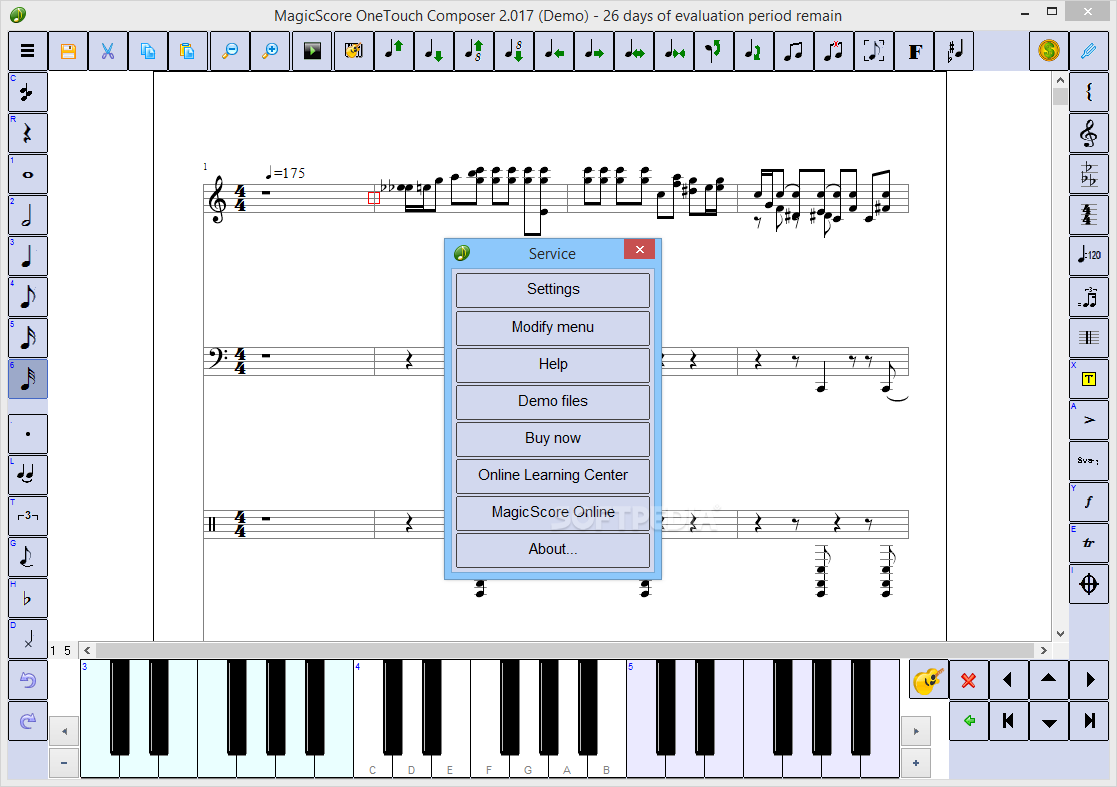This screenshot has width=1117, height=787.
Task: Open the yellow text T tool
Action: [1089, 379]
